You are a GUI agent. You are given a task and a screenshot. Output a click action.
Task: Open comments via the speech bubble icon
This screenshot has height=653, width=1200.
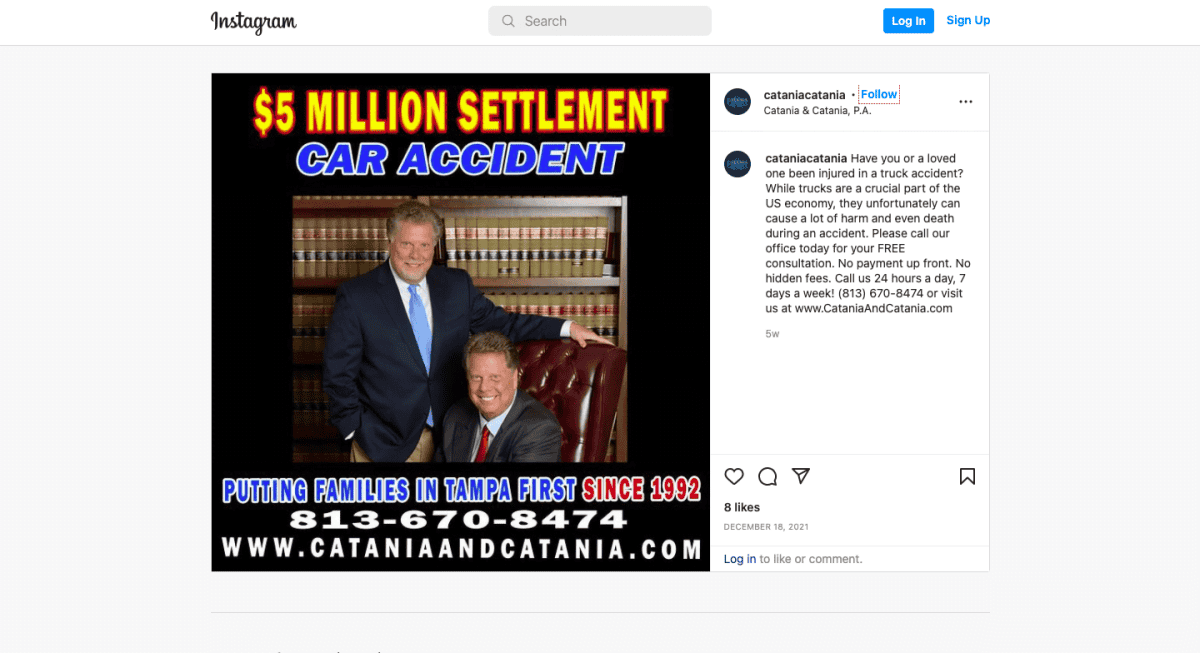(x=767, y=476)
